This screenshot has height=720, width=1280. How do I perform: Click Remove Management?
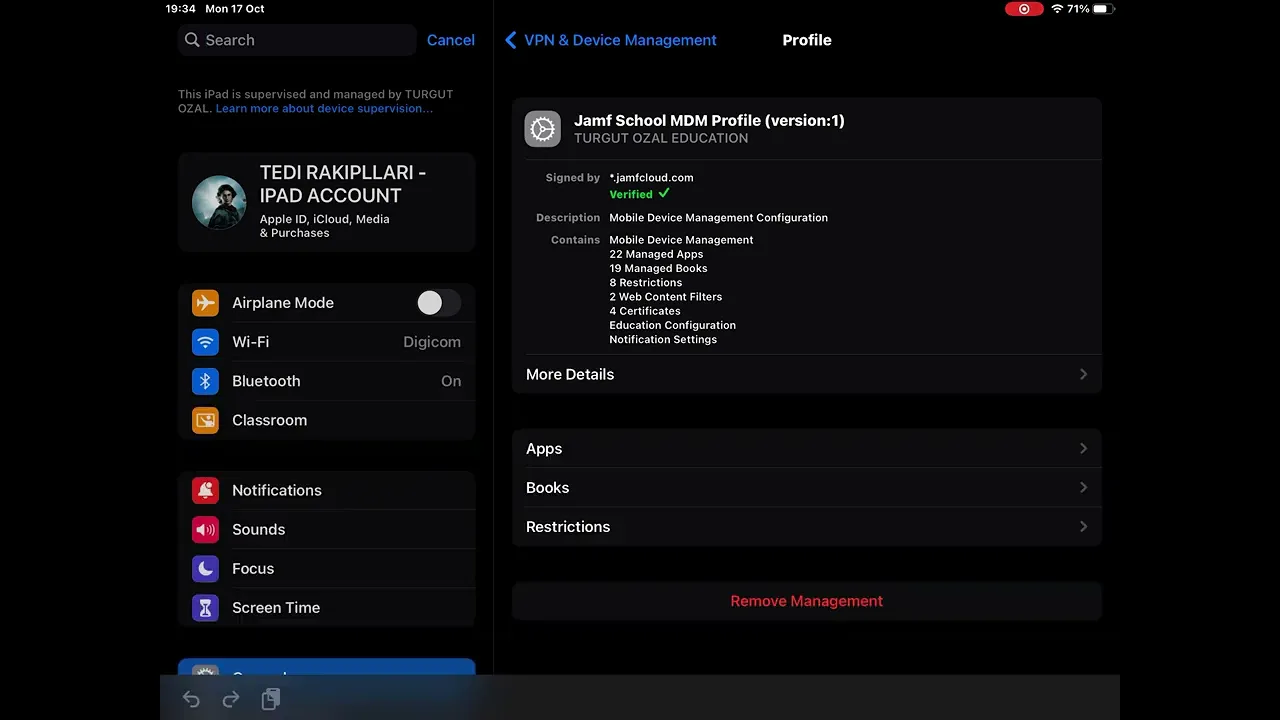807,601
